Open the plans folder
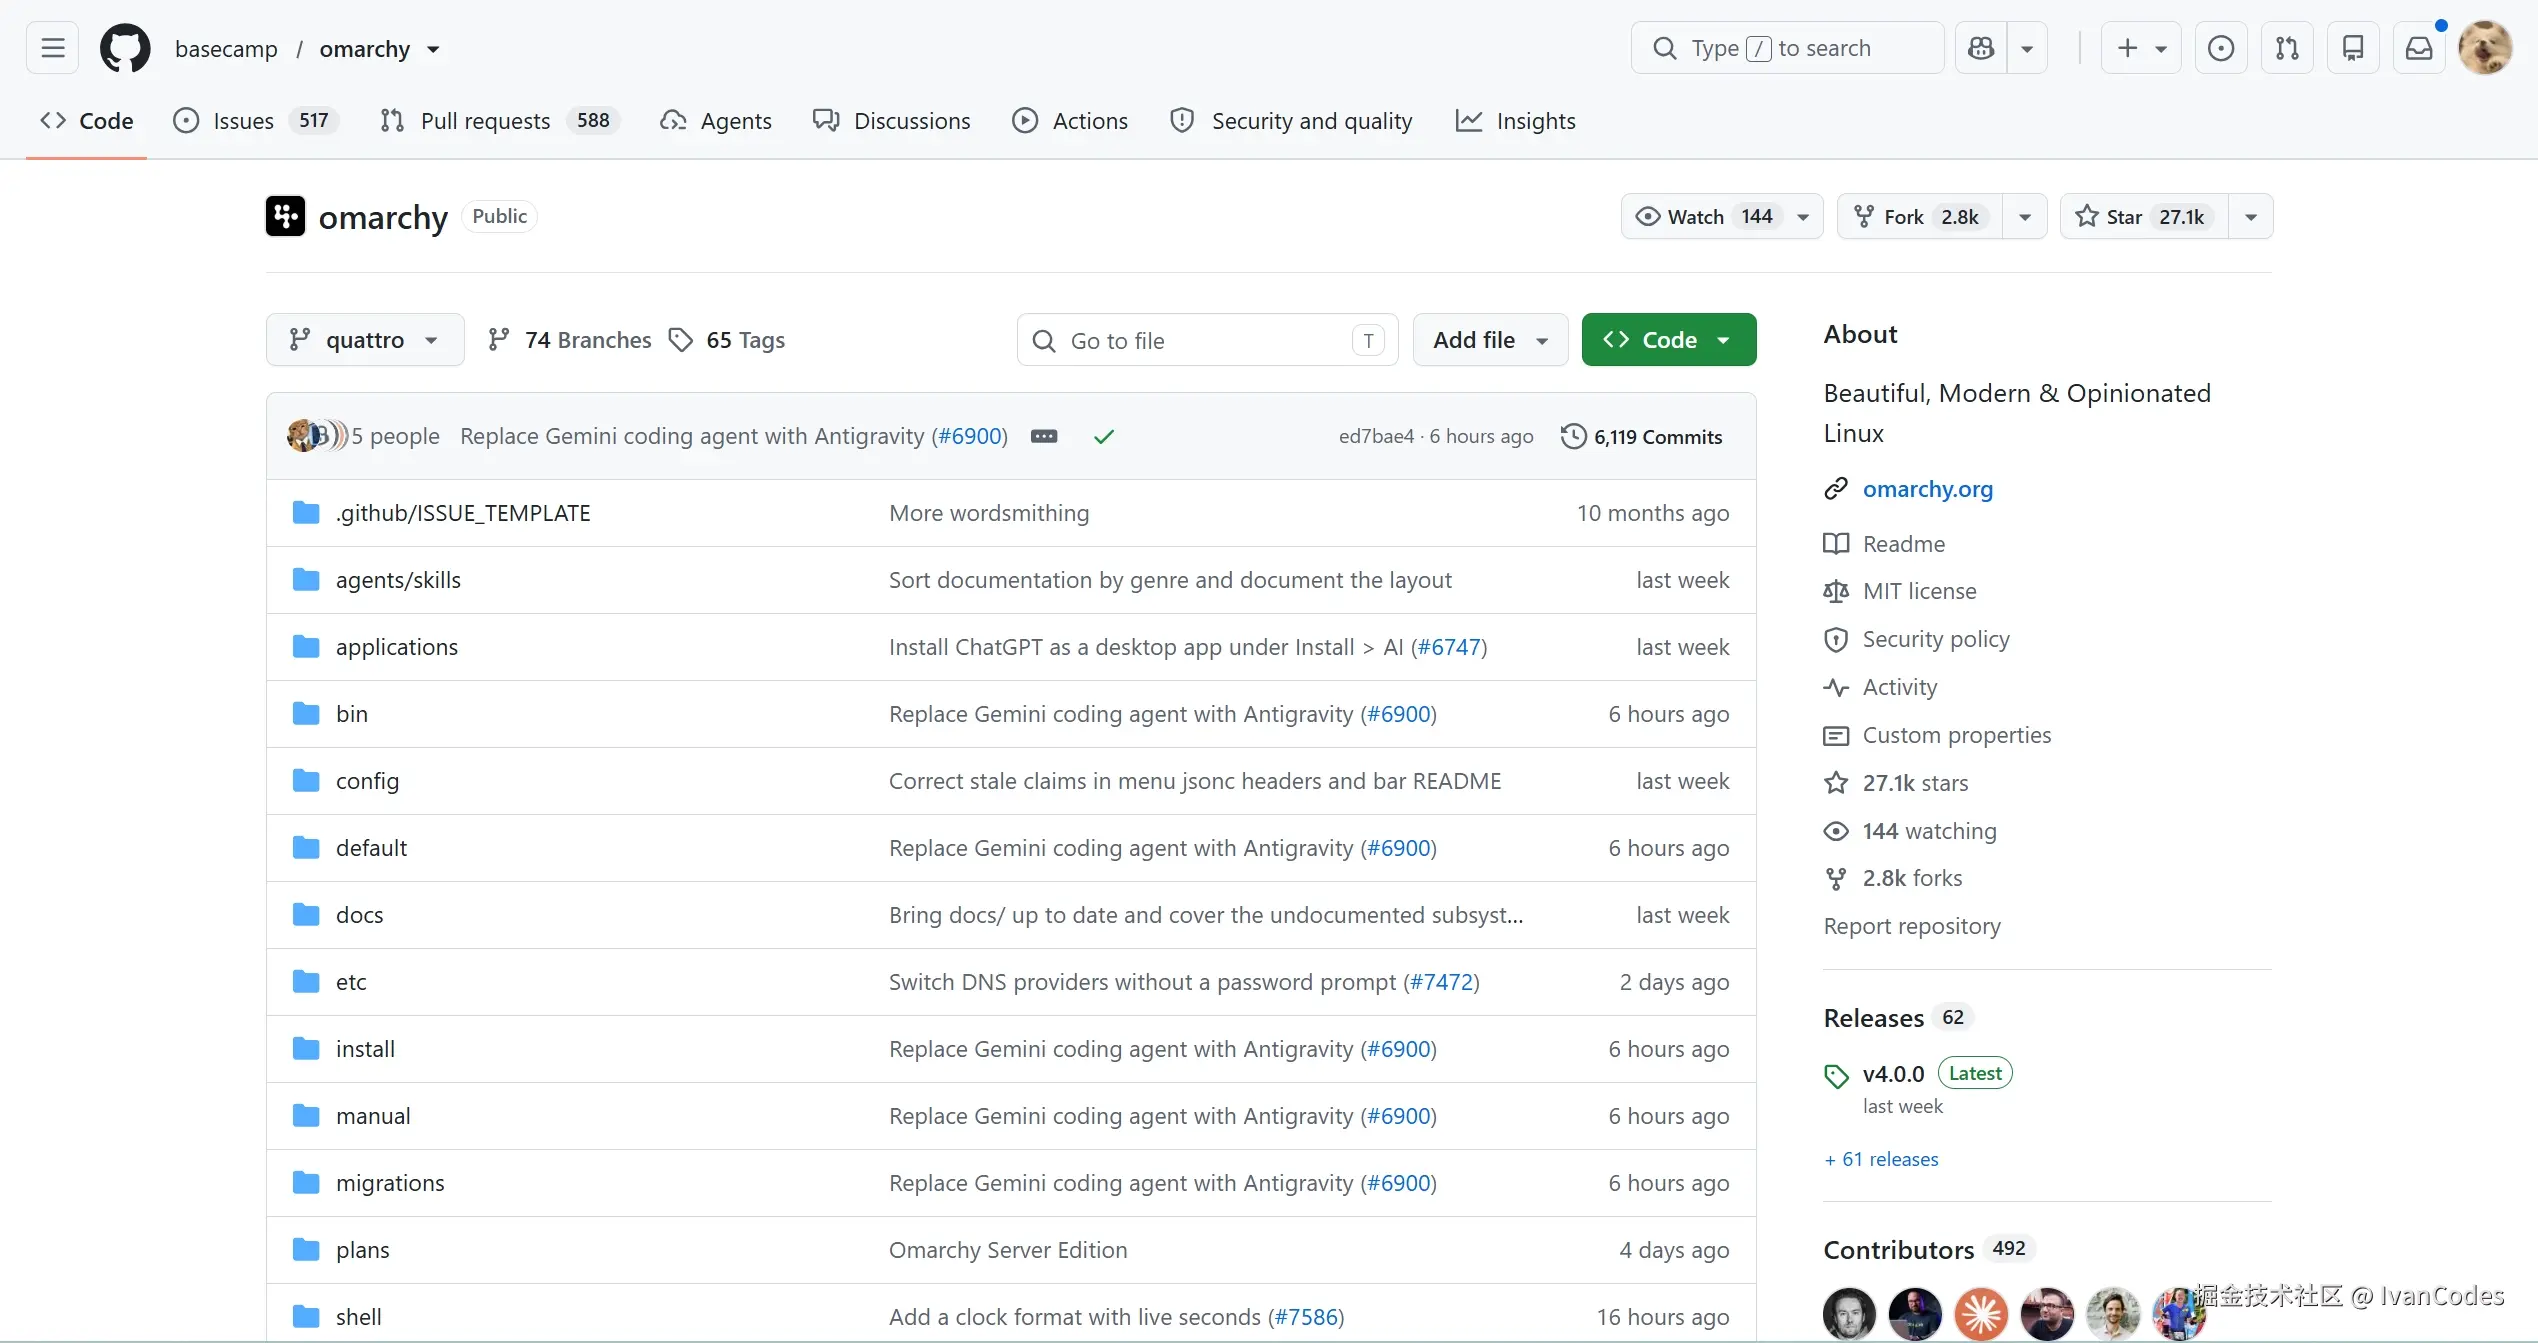2538x1343 pixels. point(362,1250)
